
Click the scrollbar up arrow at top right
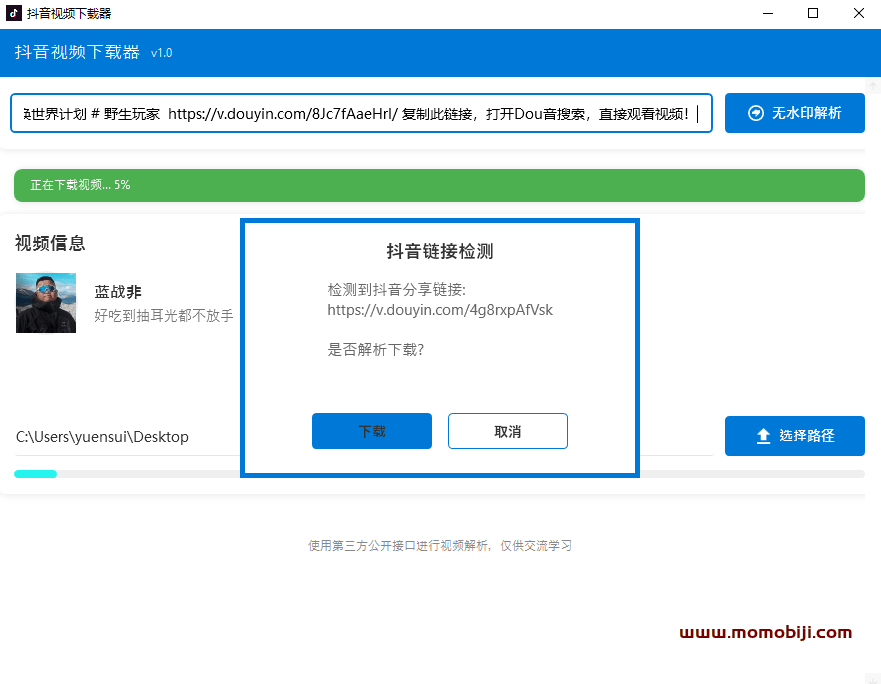873,86
